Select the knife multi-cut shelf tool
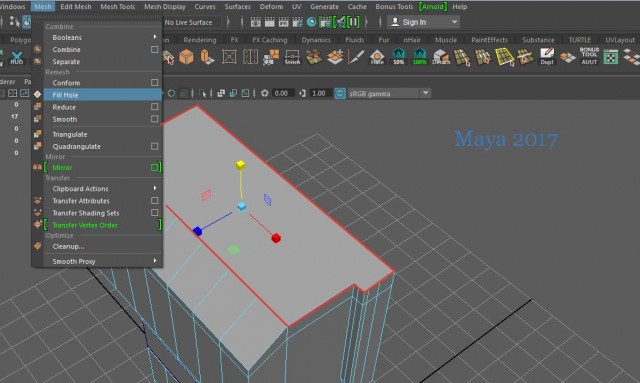This screenshot has width=640, height=383. [x=356, y=57]
